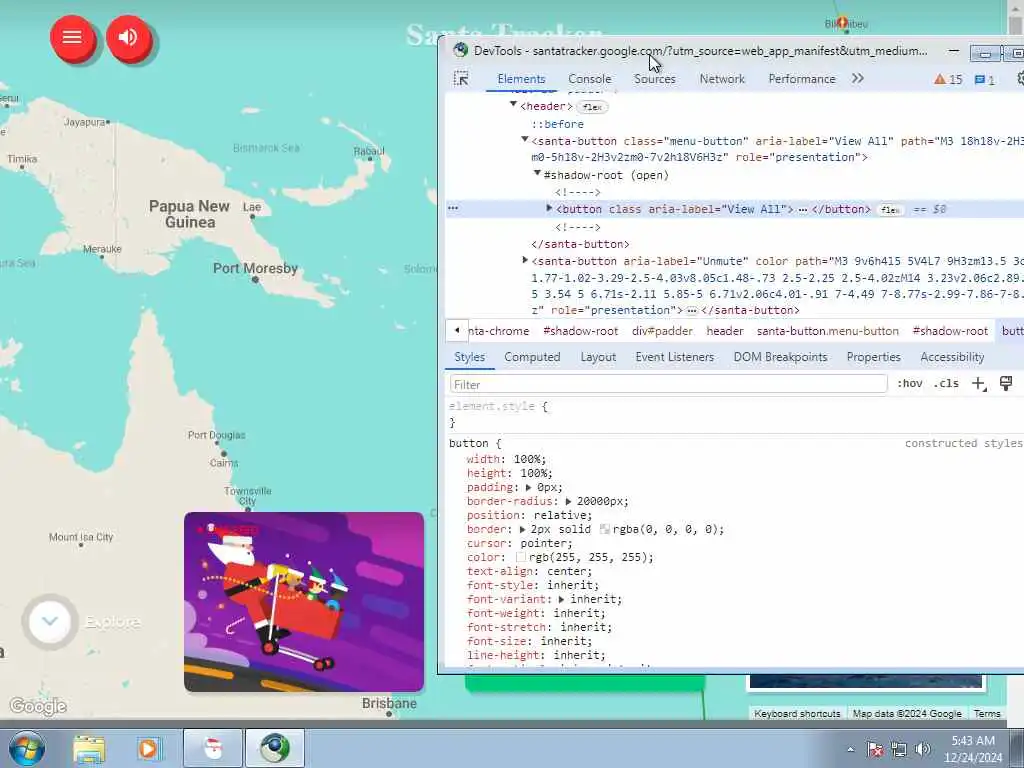Click the Google logo on map
This screenshot has width=1024, height=768.
[x=38, y=706]
